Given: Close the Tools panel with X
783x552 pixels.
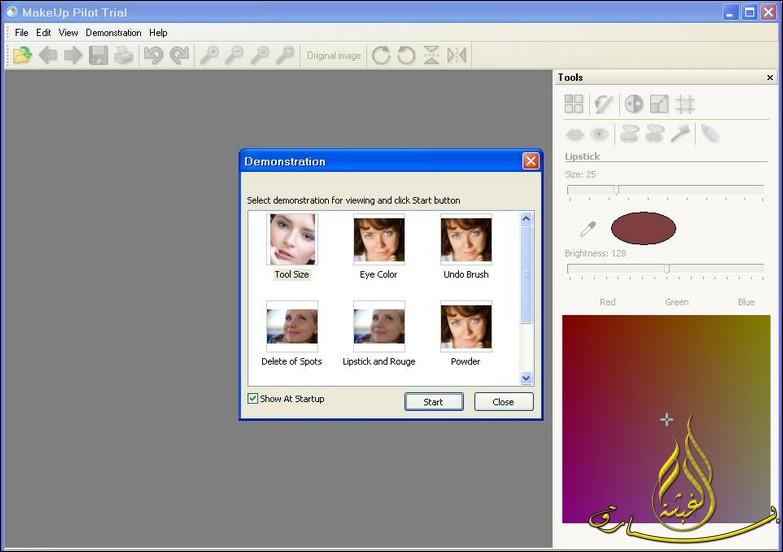Looking at the screenshot, I should click(x=770, y=77).
